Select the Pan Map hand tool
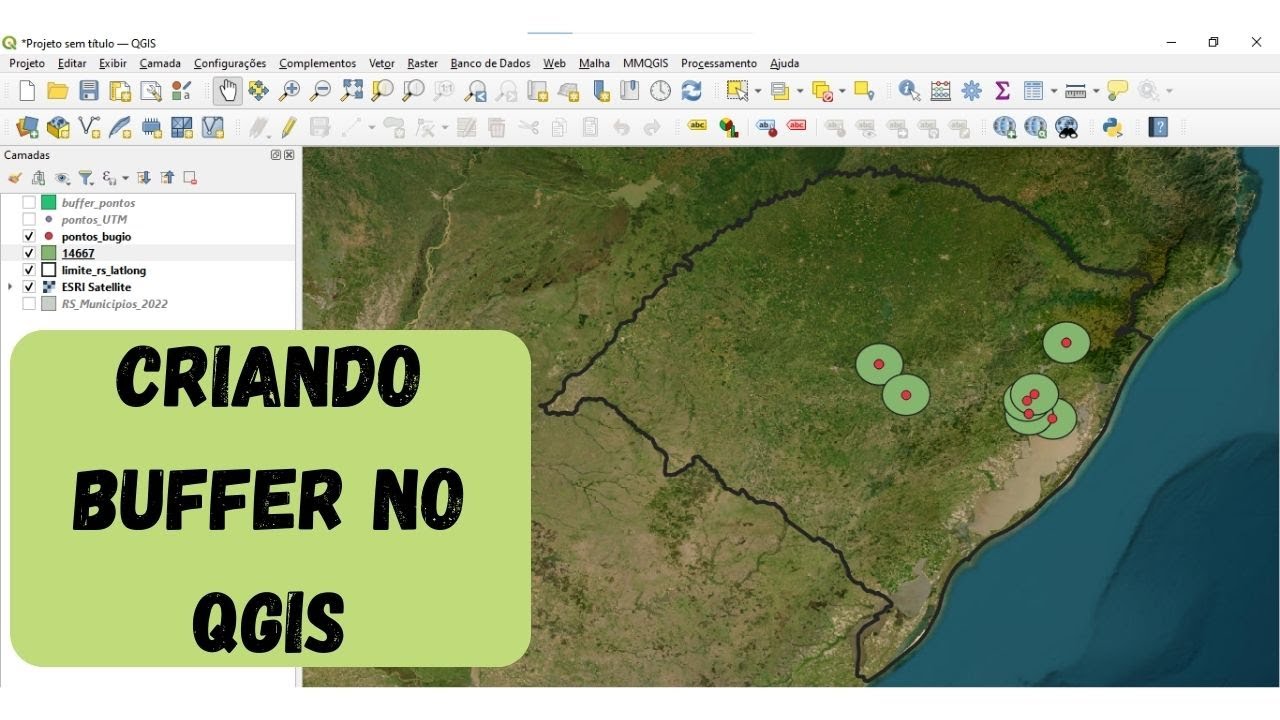This screenshot has width=1280, height=720. [228, 91]
